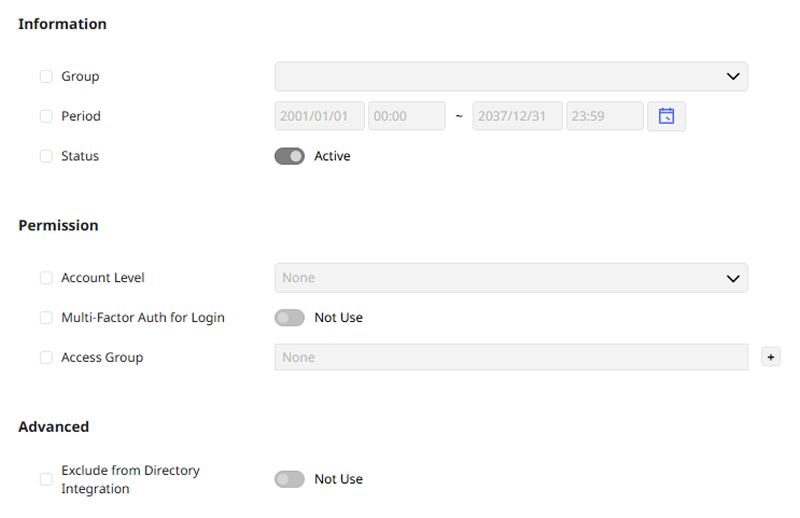Check Exclude from Directory Integration checkbox

coord(46,479)
